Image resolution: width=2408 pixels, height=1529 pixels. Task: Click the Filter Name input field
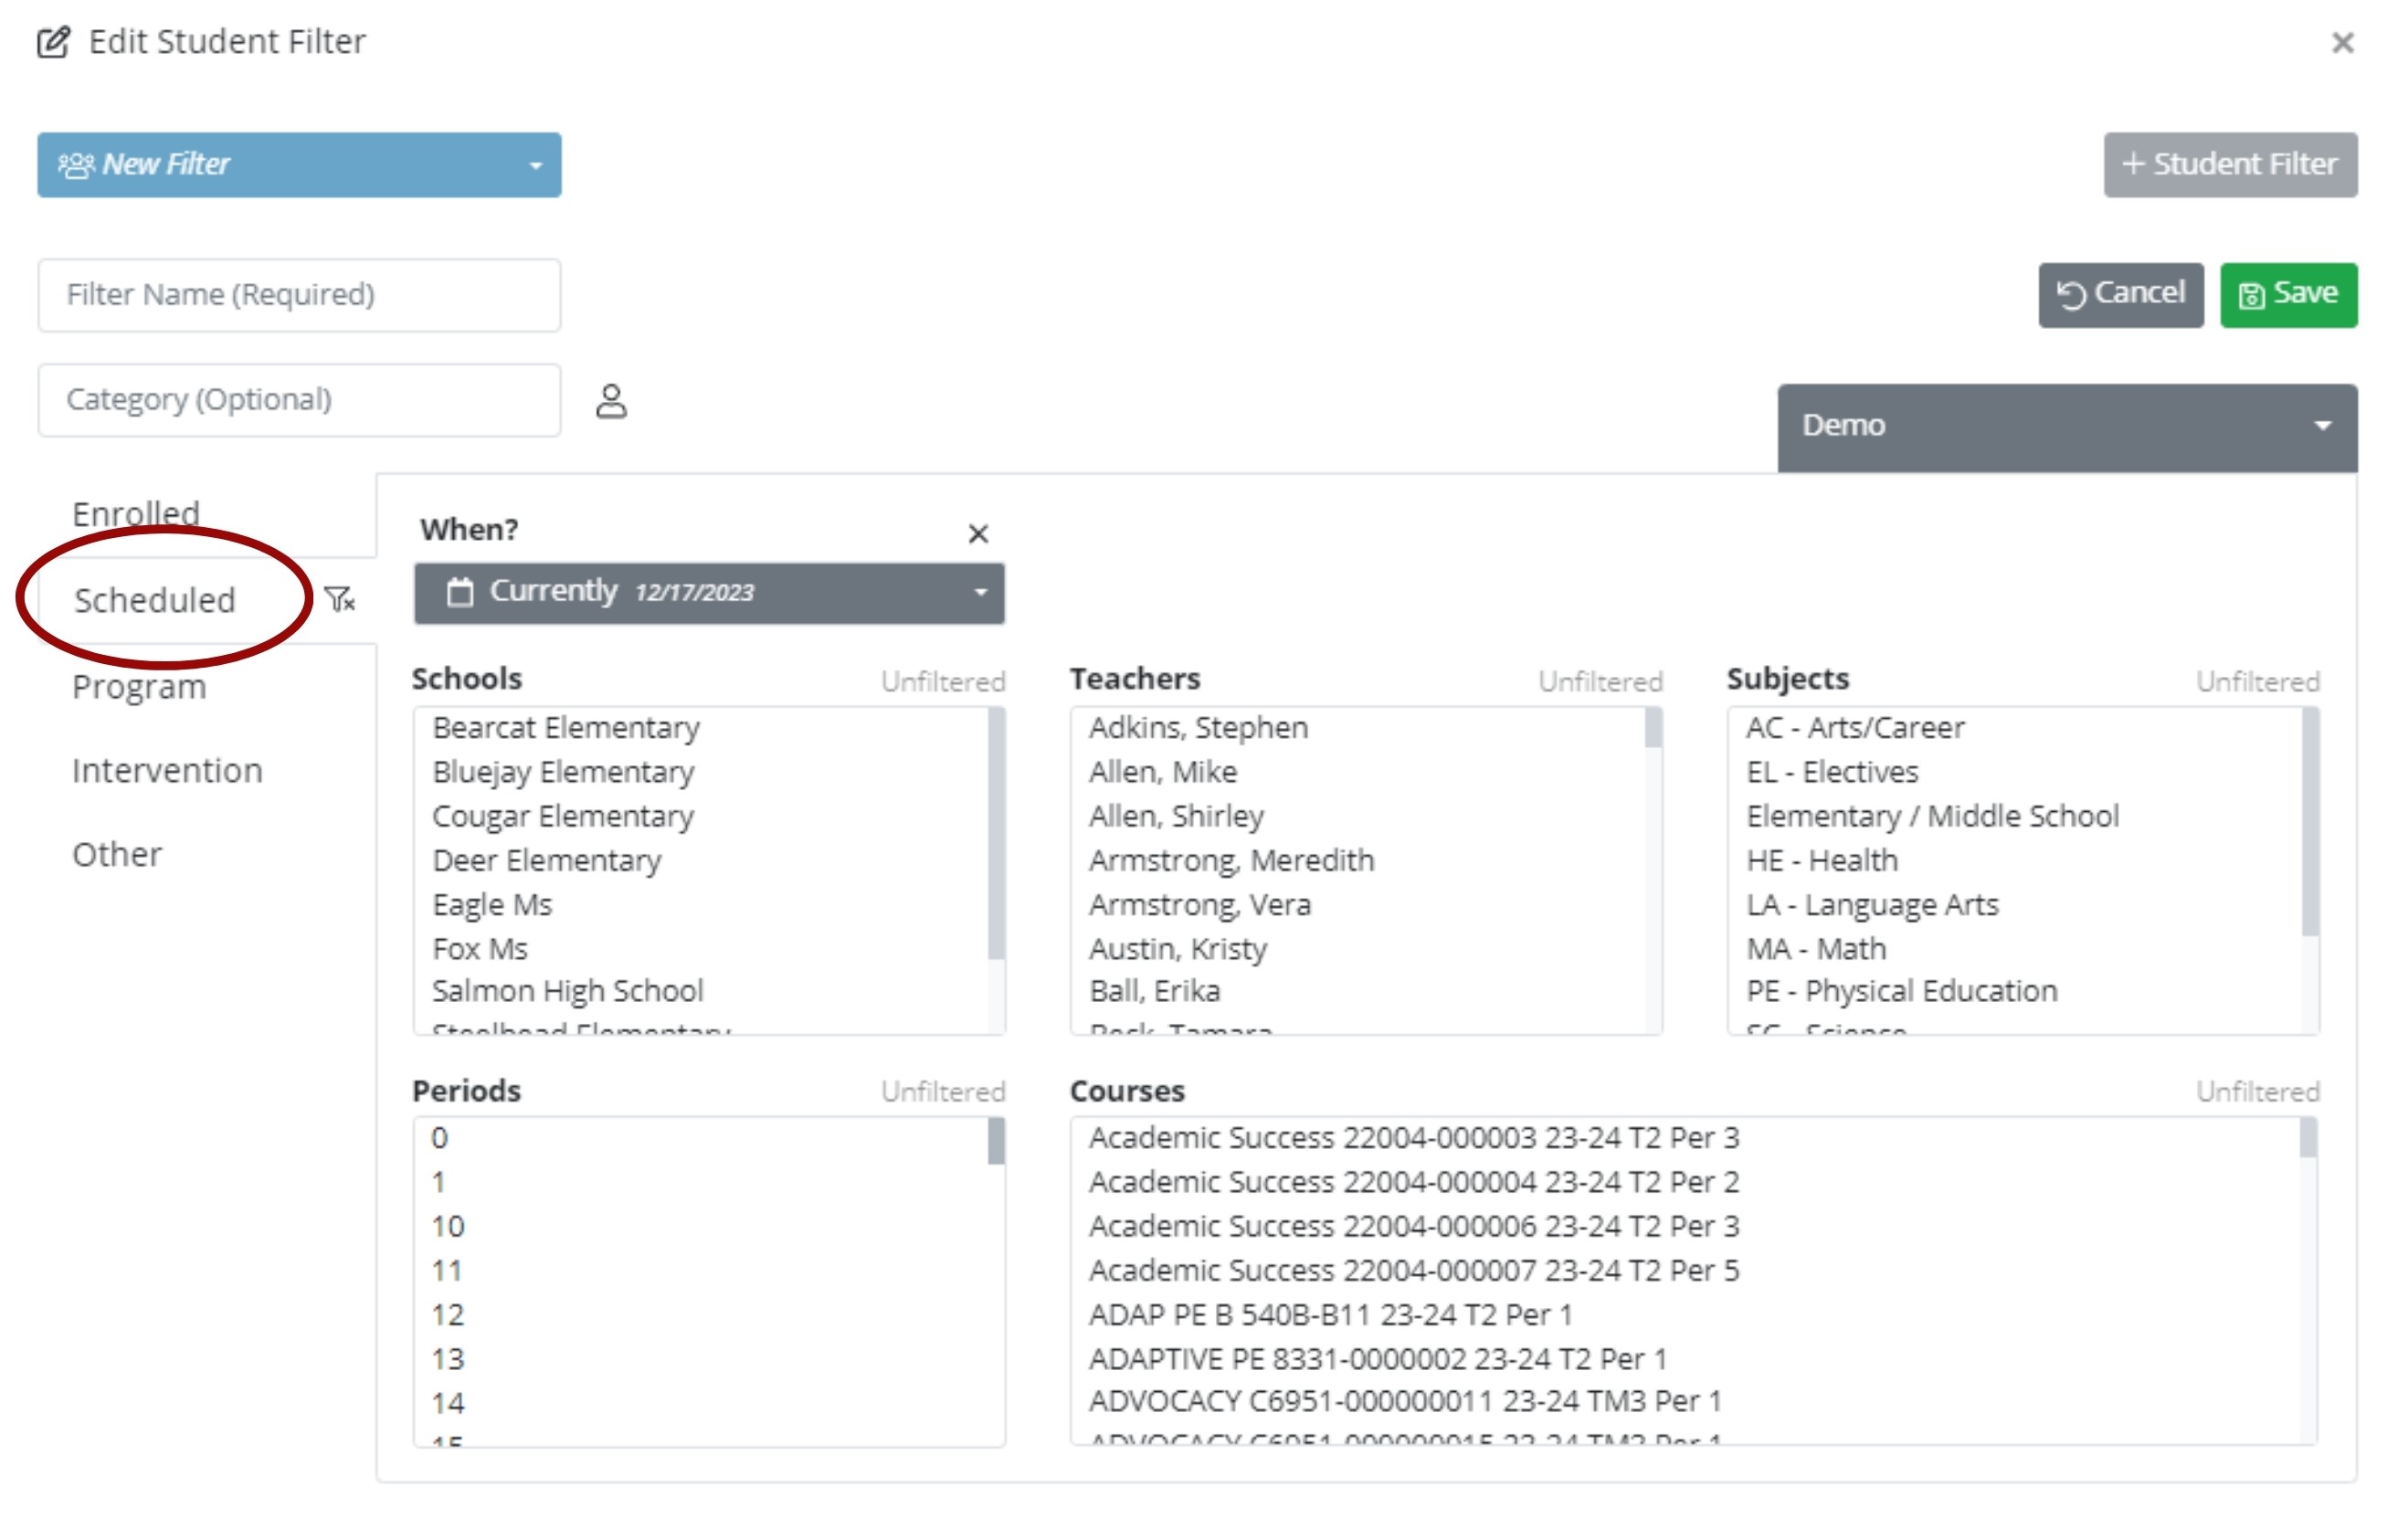[299, 295]
